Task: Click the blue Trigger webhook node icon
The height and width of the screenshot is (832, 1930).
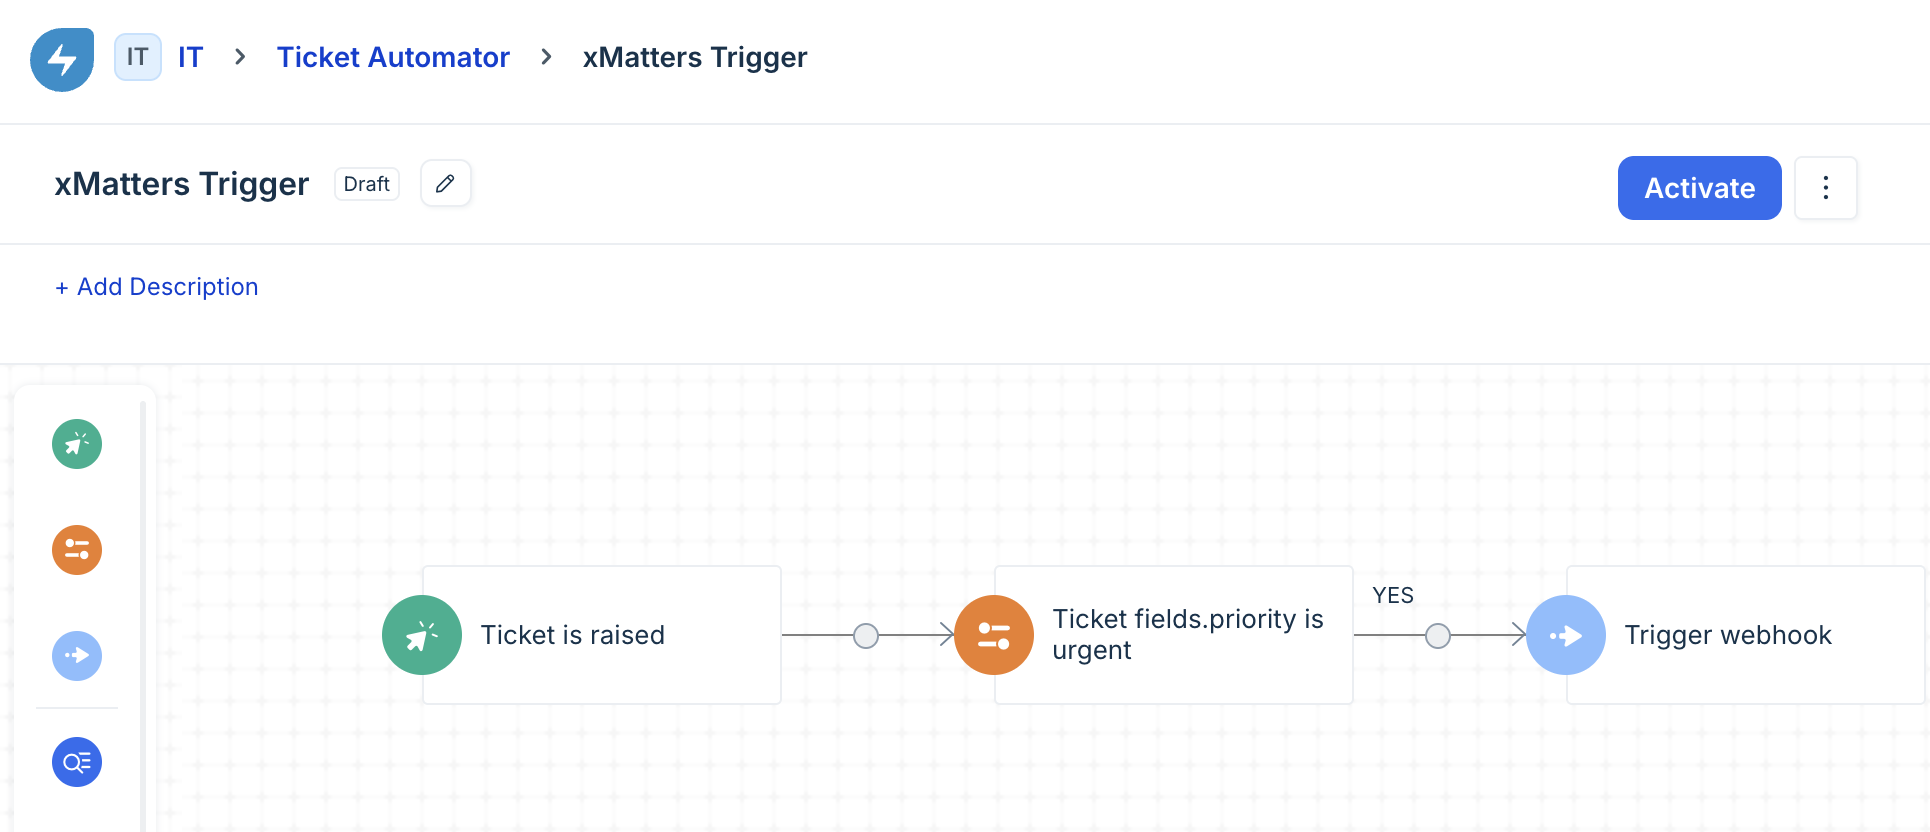Action: coord(1566,635)
